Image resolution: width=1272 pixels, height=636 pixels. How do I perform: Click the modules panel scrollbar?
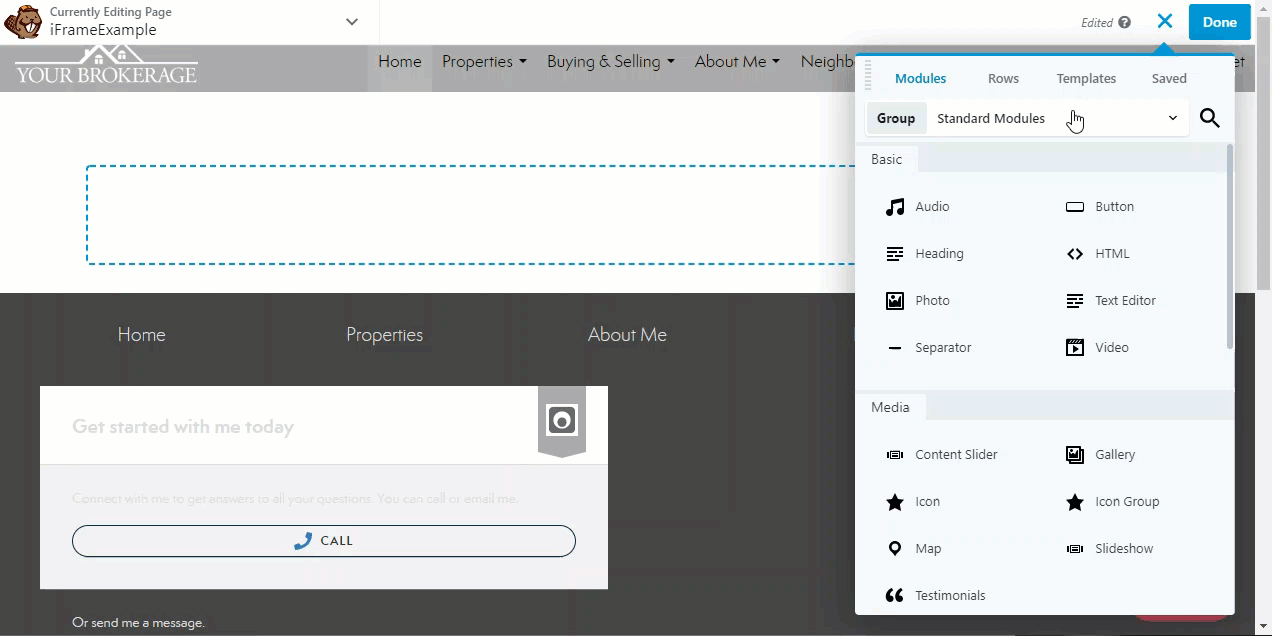(1229, 250)
